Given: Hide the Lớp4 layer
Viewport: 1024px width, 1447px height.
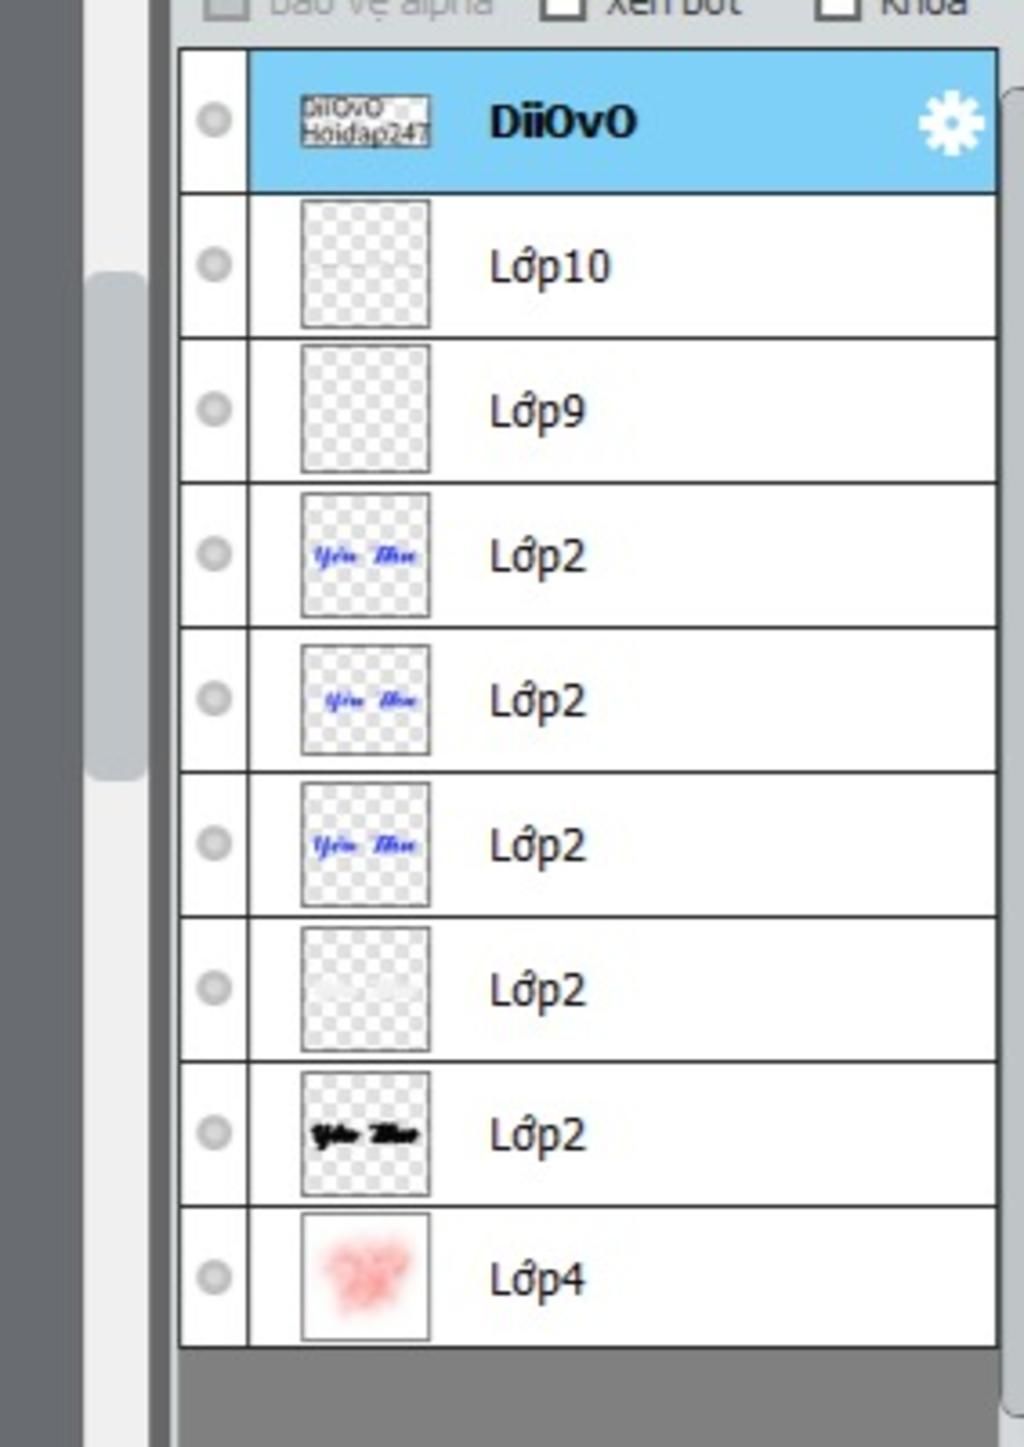Looking at the screenshot, I should coord(214,1277).
